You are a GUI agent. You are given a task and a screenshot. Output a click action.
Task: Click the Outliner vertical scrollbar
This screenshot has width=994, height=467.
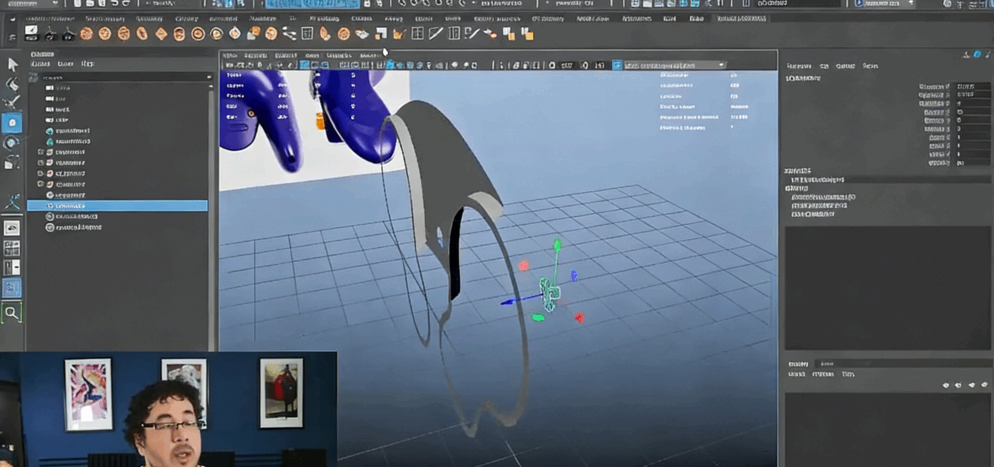point(213,215)
